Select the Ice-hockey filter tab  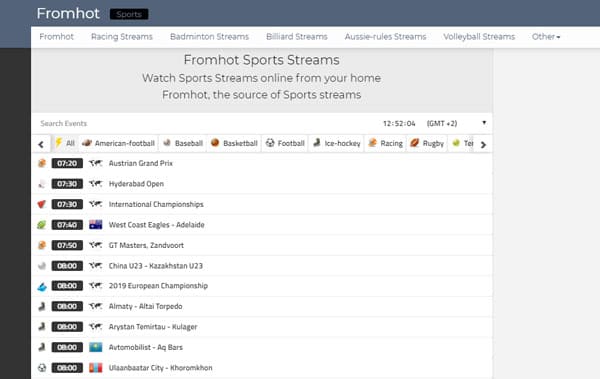pyautogui.click(x=336, y=144)
